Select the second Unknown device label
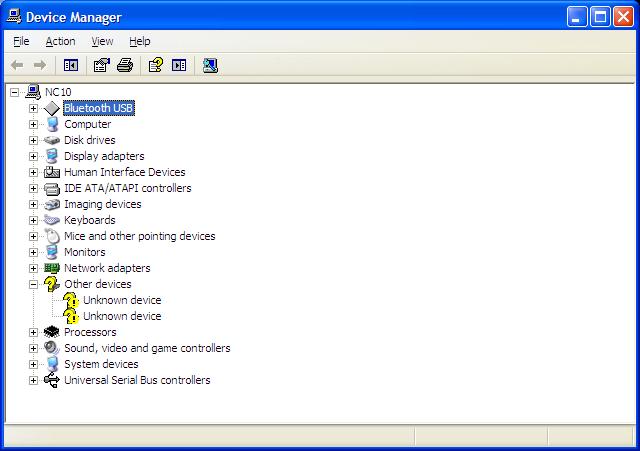The height and width of the screenshot is (451, 640). [x=122, y=316]
